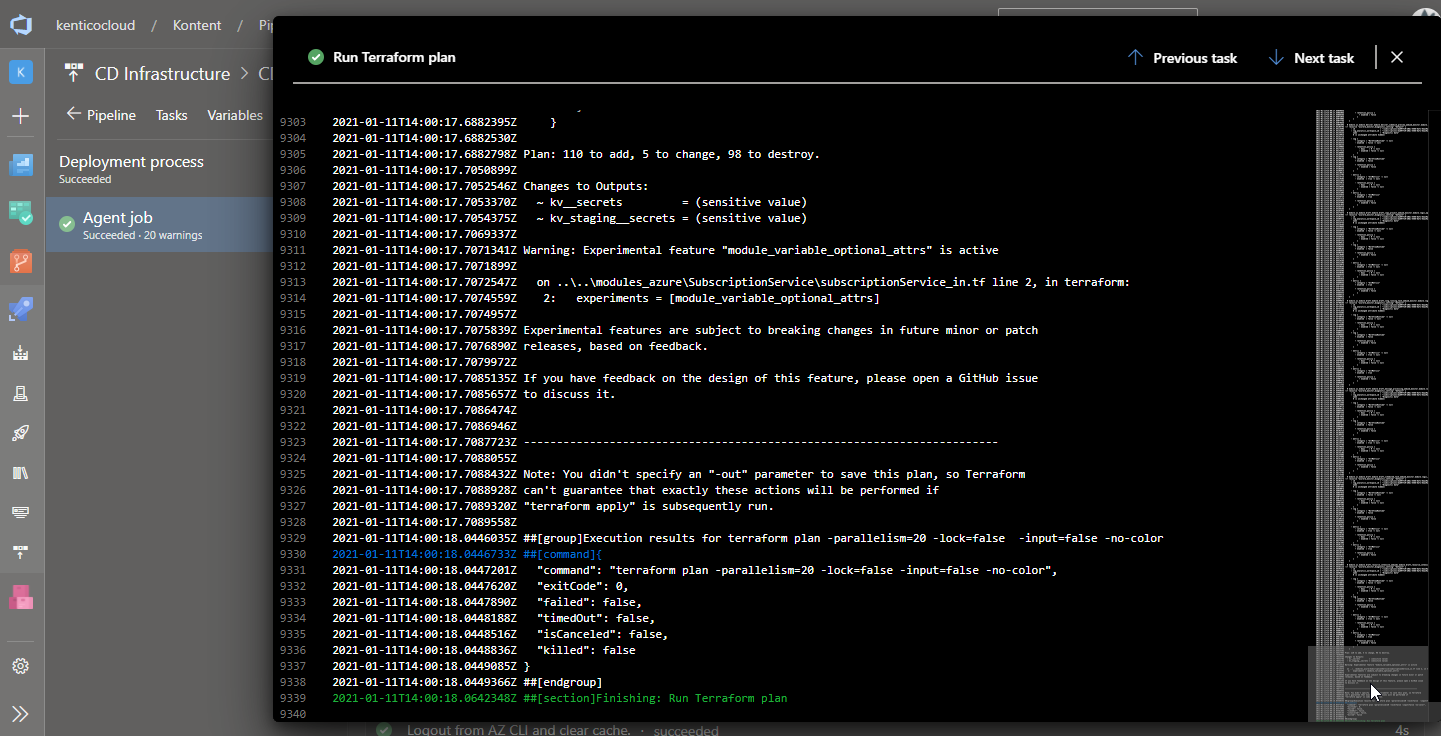
Task: Open Artifacts from the sidebar
Action: click(21, 598)
